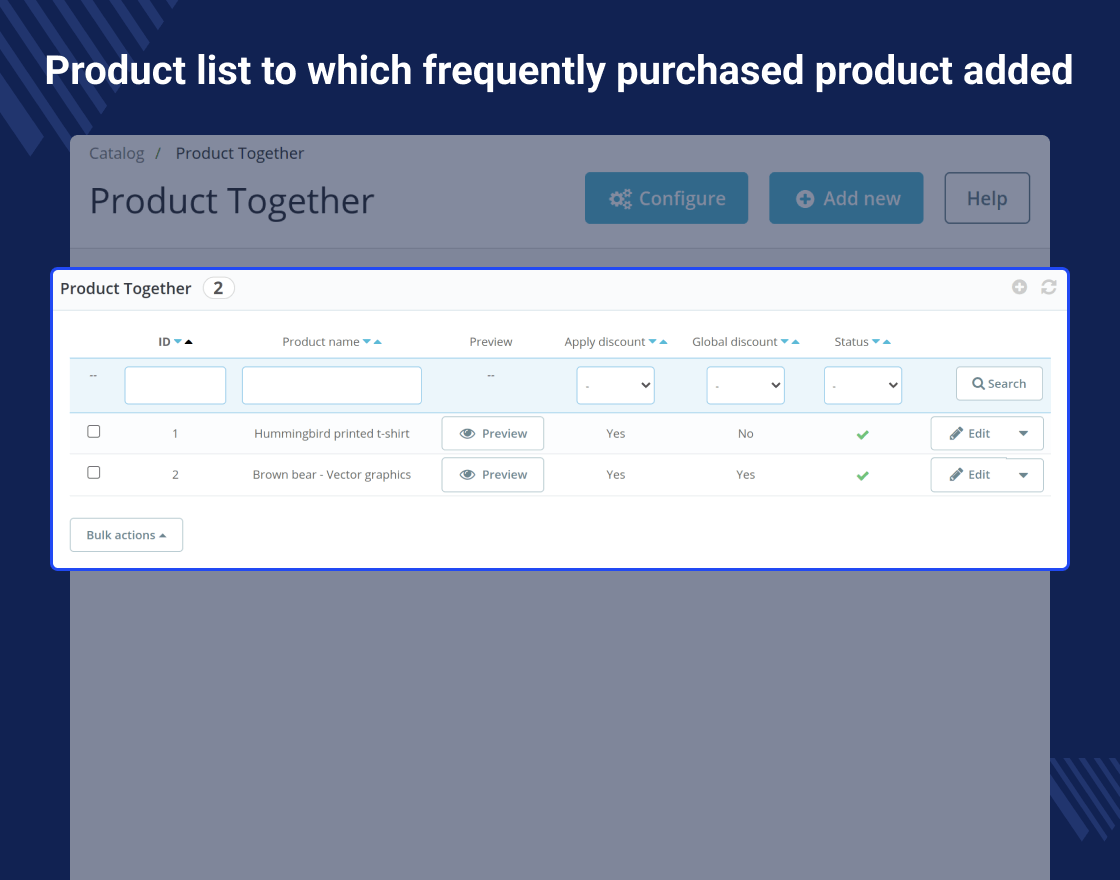Preview the Hummingbird printed t-shirt product

point(493,434)
